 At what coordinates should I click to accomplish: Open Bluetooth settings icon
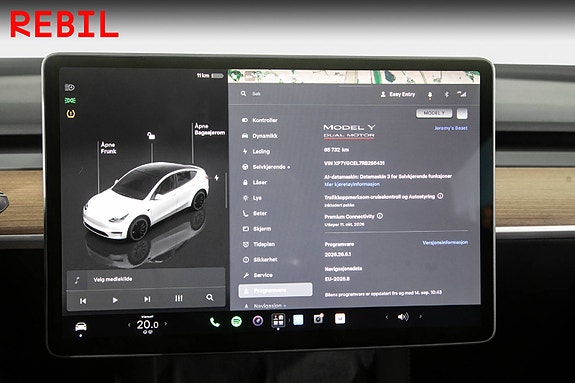(446, 94)
